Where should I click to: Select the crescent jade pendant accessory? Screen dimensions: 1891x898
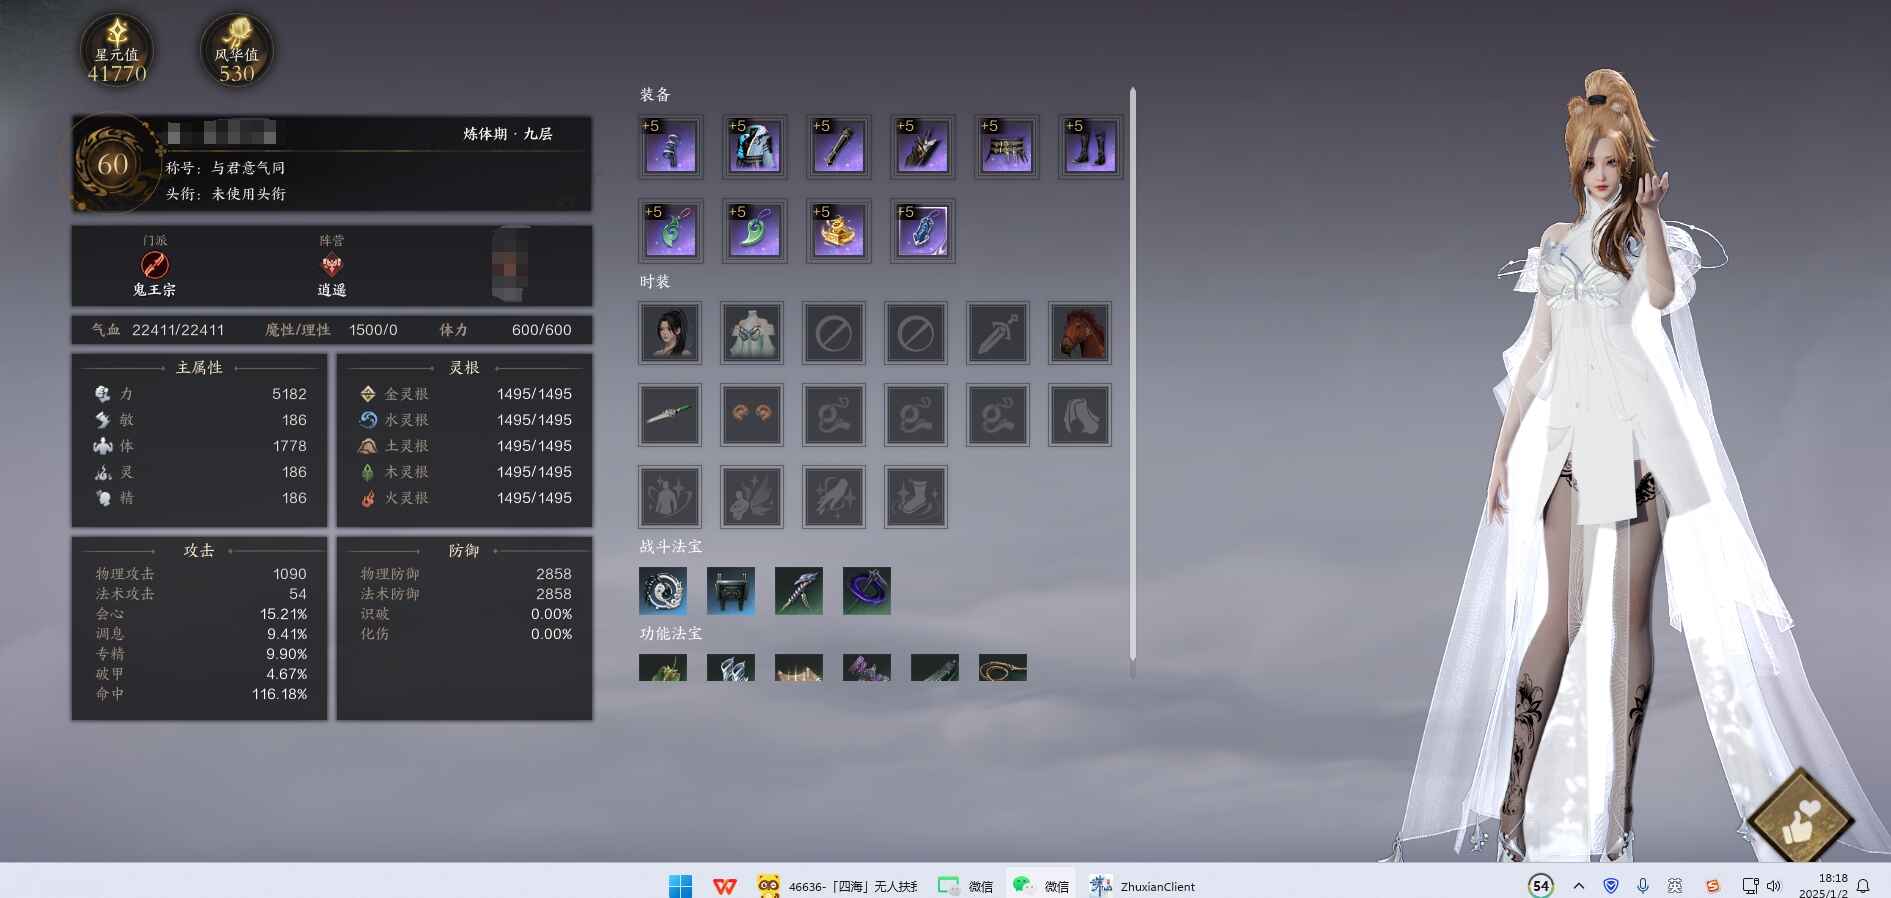[x=755, y=231]
